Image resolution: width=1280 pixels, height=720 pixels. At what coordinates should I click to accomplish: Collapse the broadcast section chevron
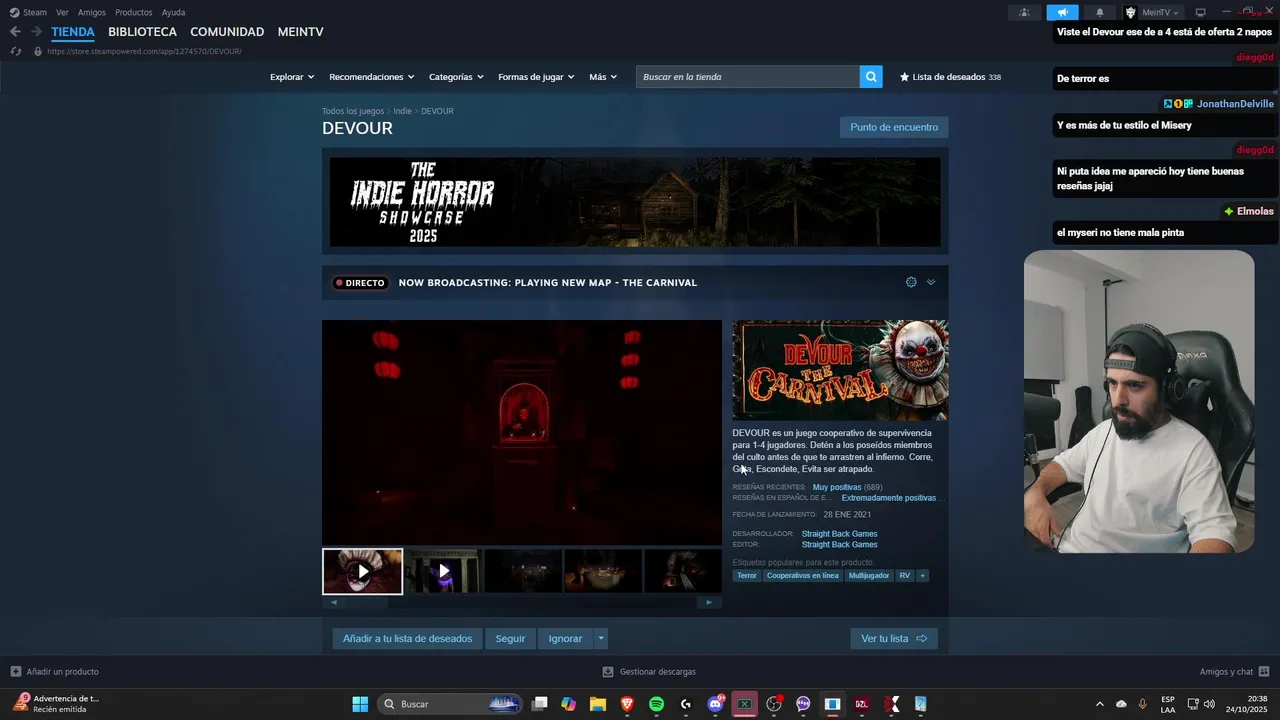931,282
